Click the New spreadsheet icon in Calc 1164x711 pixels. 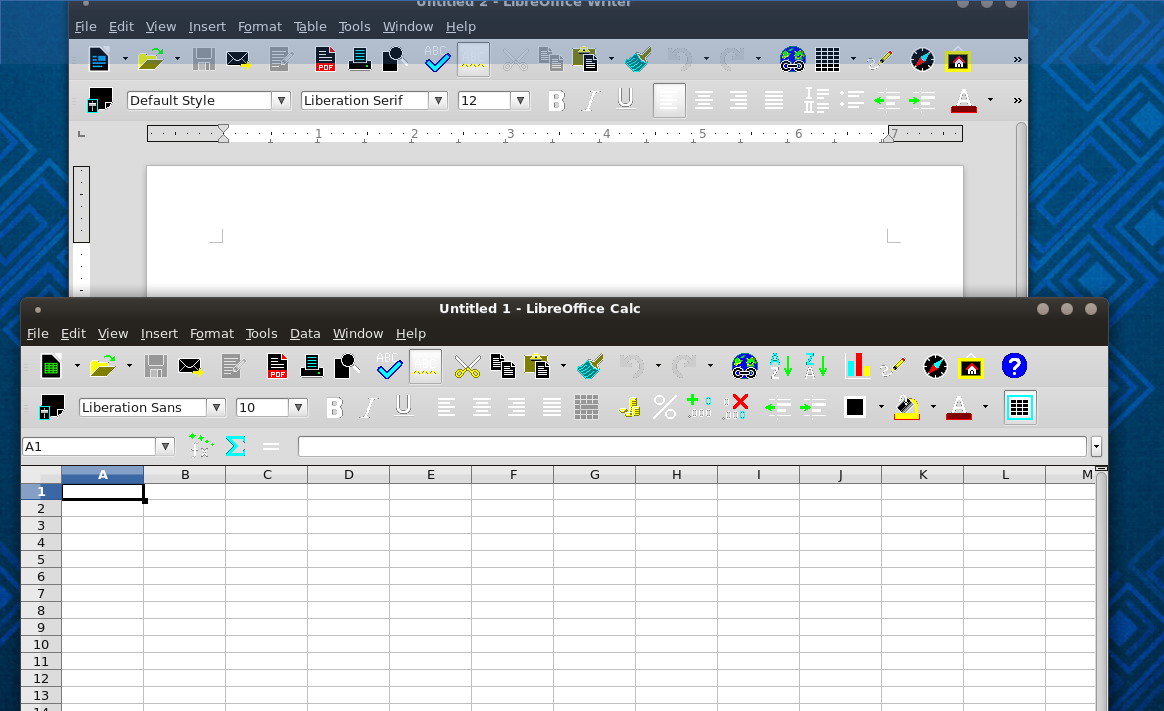(50, 366)
